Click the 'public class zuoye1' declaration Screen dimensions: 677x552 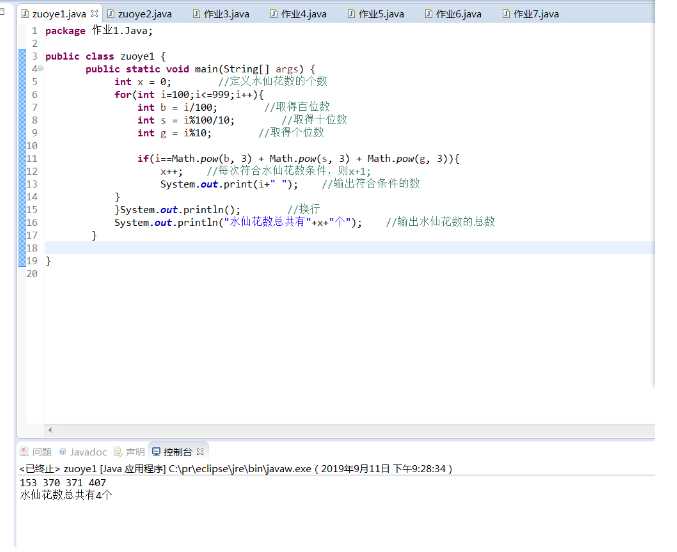105,56
